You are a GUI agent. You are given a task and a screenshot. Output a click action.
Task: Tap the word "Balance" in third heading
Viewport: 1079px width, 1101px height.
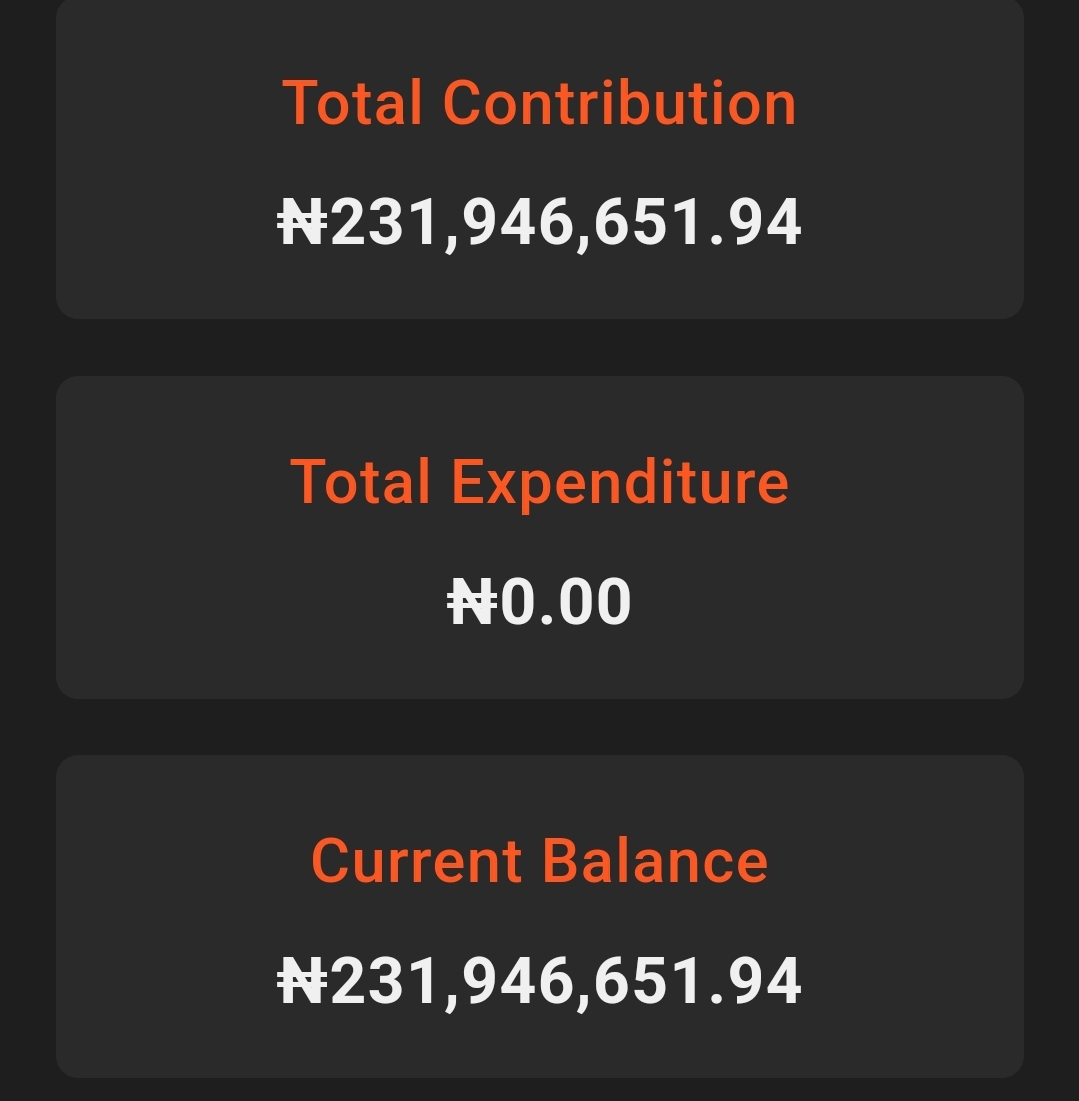[655, 861]
